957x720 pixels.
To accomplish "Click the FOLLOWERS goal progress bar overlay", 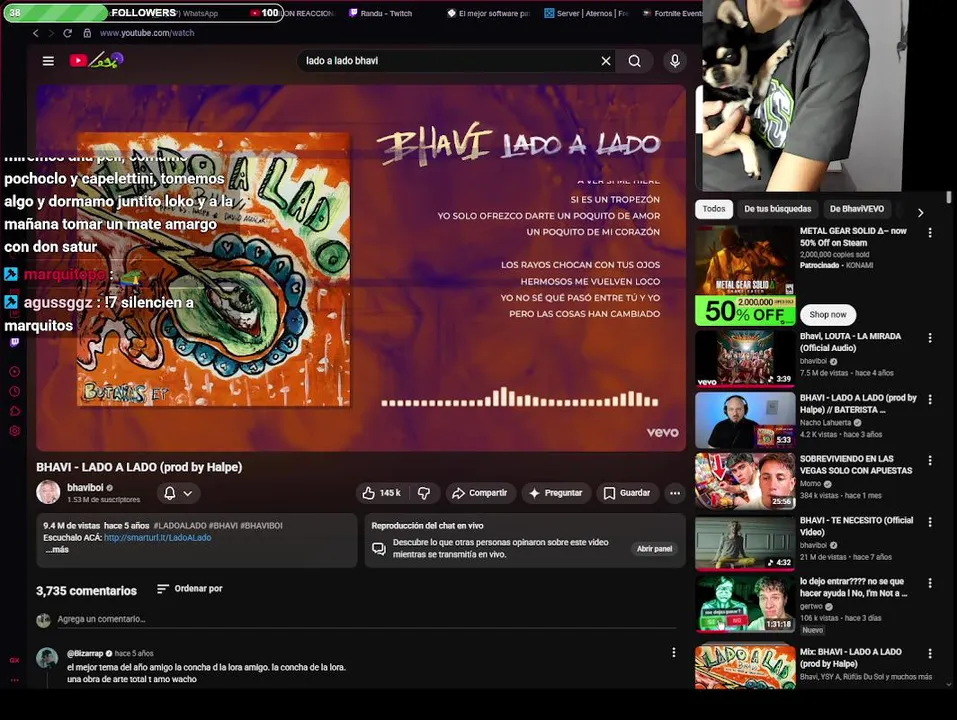I will click(143, 13).
